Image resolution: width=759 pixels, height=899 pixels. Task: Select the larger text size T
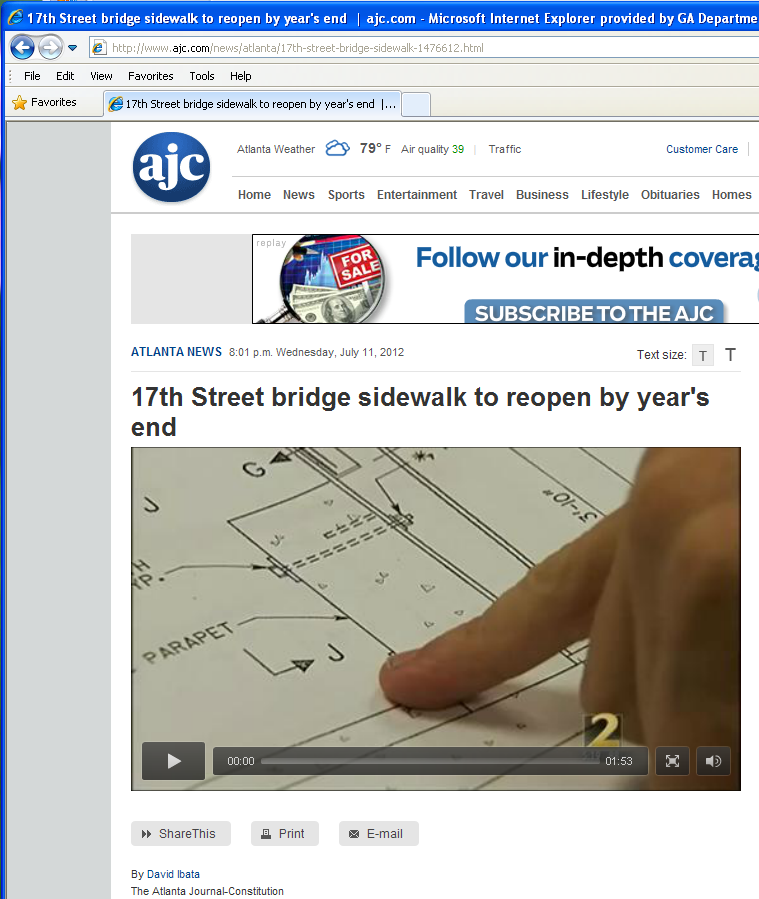tap(730, 355)
